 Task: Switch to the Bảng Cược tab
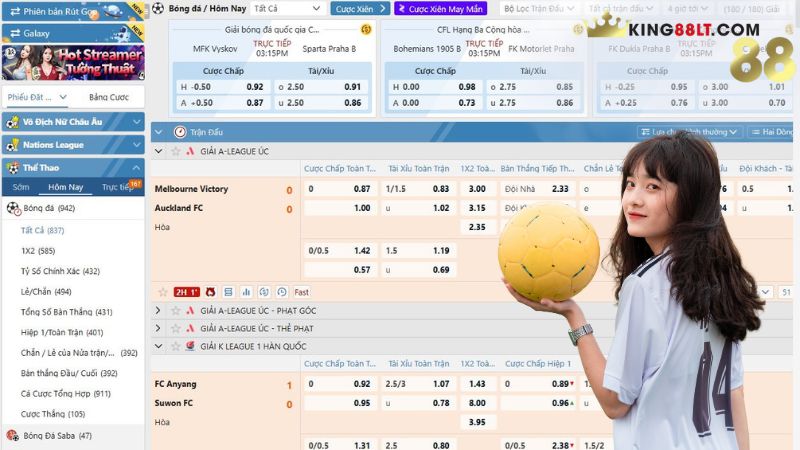(108, 97)
